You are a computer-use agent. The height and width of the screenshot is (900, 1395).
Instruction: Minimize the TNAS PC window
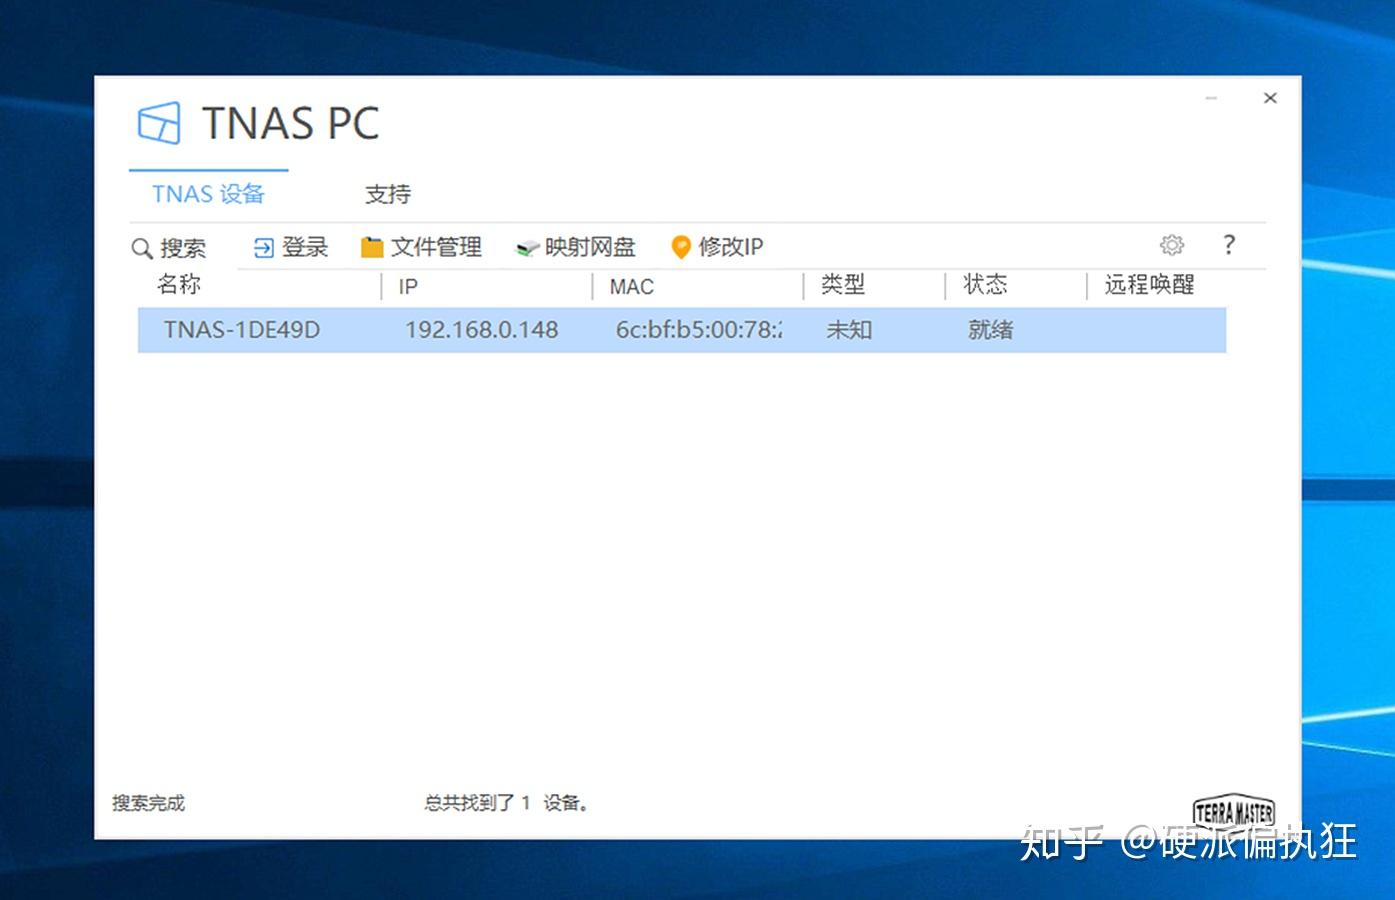[1212, 98]
